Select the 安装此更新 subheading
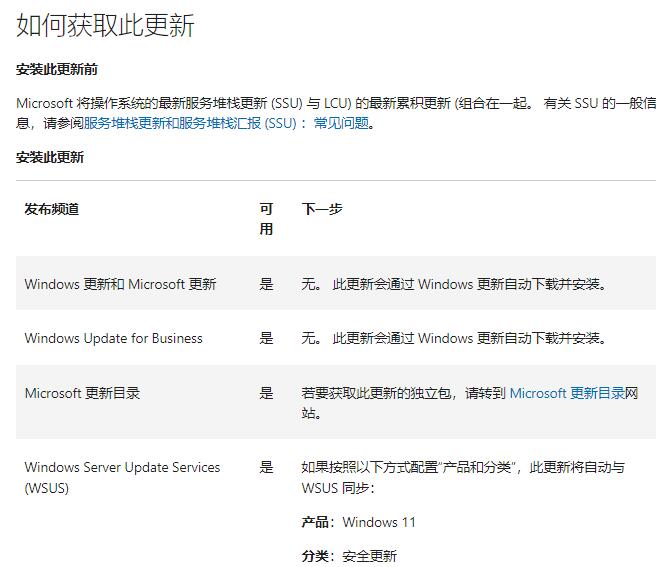Screen dimensions: 656x567 pos(50,157)
